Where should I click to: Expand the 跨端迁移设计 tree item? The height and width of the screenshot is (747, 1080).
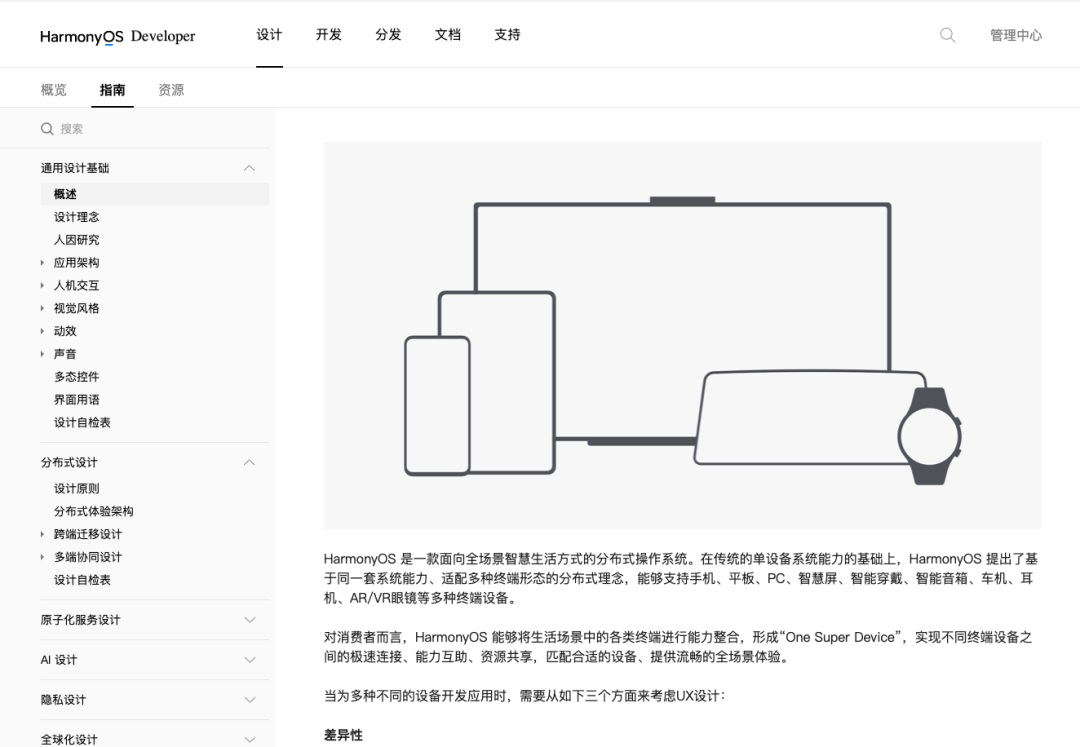42,534
